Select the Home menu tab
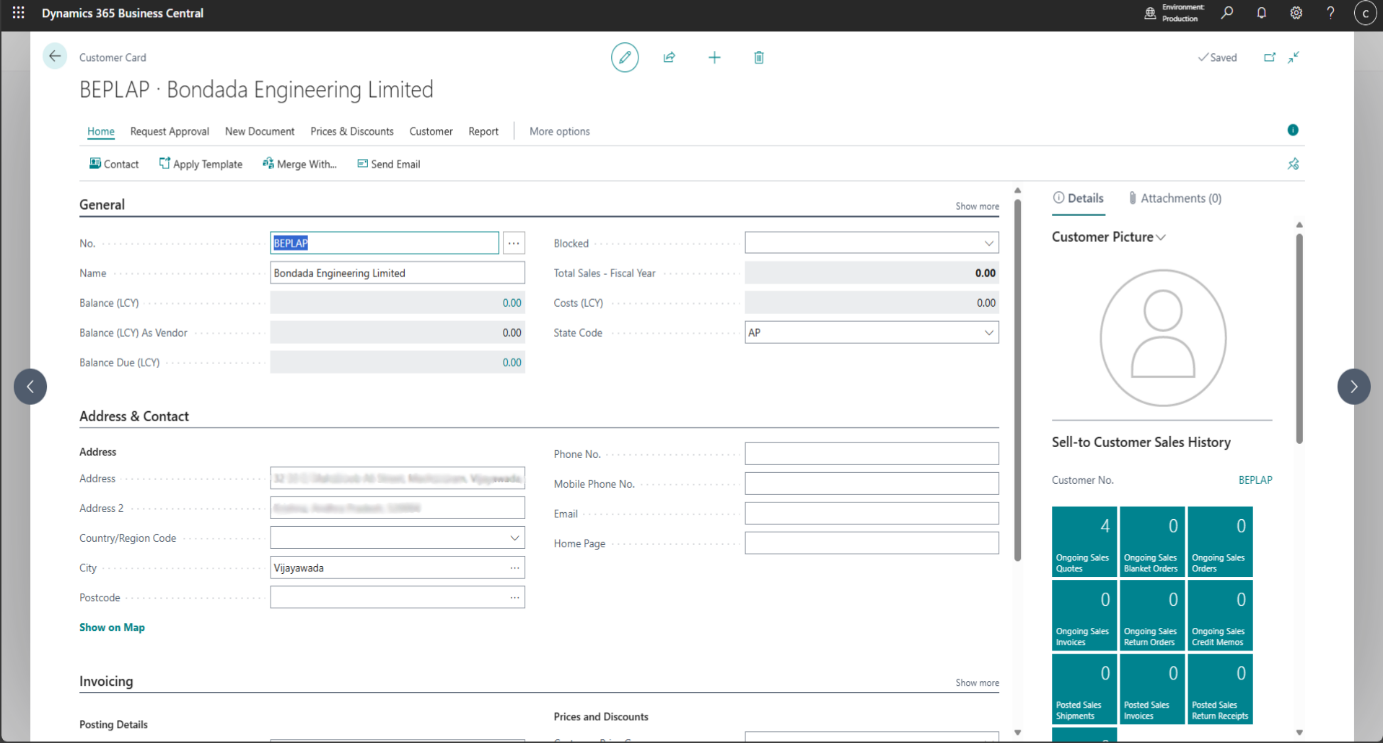The image size is (1383, 743). coord(101,131)
